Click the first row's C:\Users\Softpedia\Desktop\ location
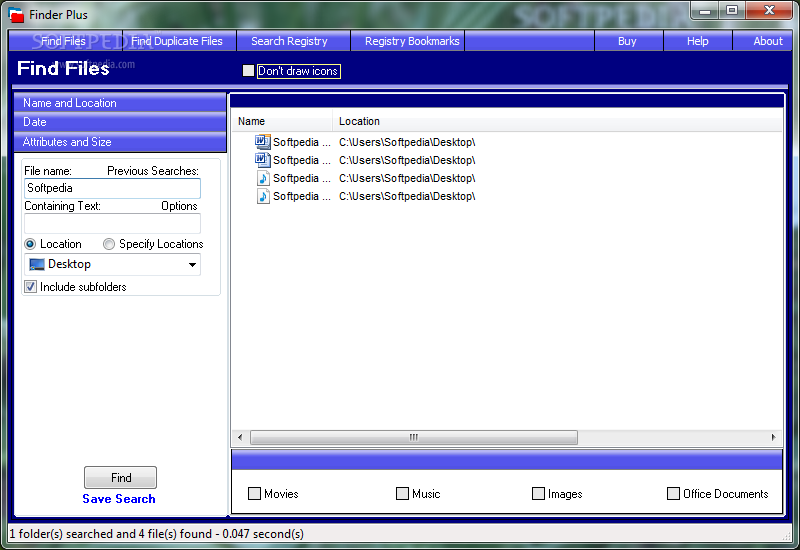The width and height of the screenshot is (800, 550). (407, 142)
